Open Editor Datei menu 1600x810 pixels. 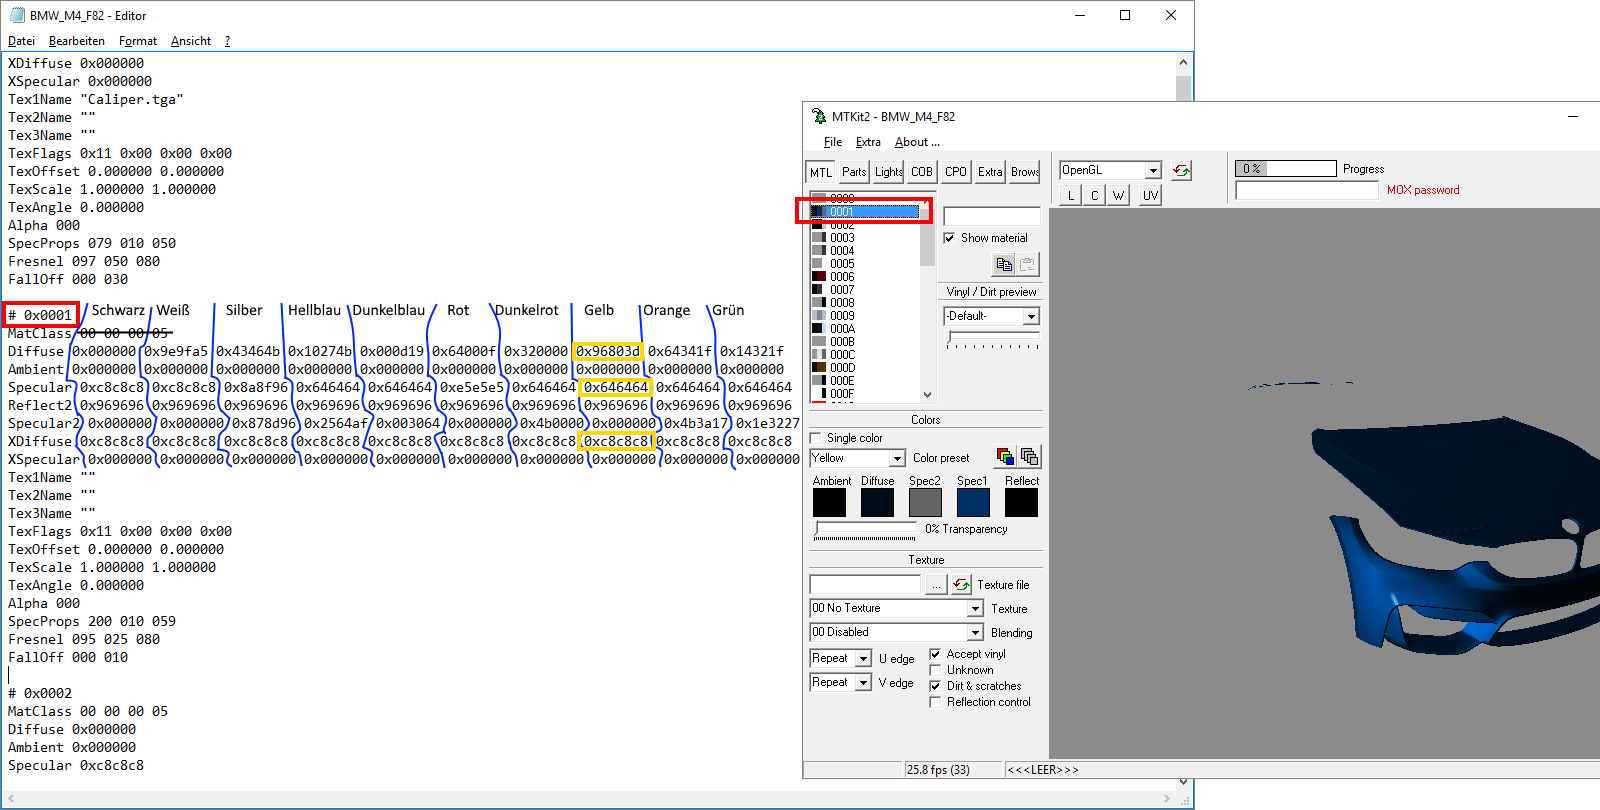(x=21, y=41)
